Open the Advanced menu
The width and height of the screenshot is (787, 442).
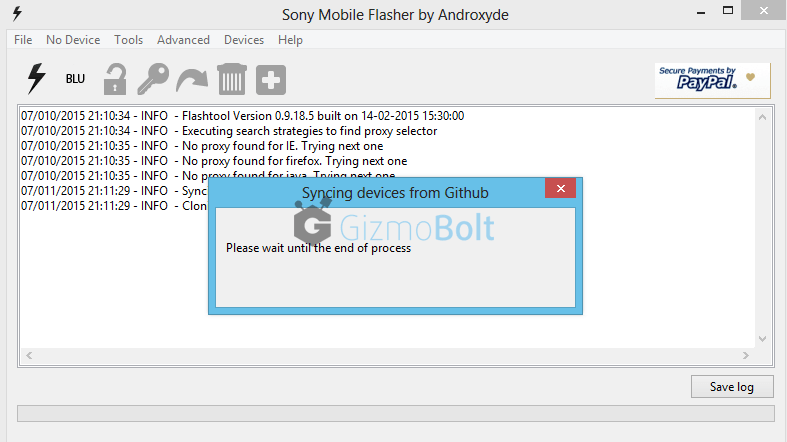(183, 40)
